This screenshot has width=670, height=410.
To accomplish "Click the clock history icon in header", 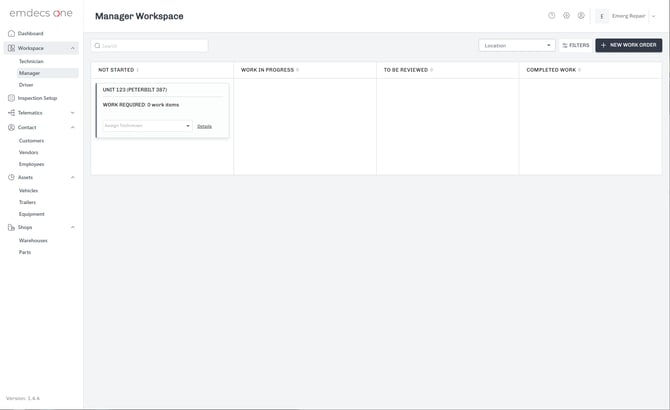I will (551, 16).
